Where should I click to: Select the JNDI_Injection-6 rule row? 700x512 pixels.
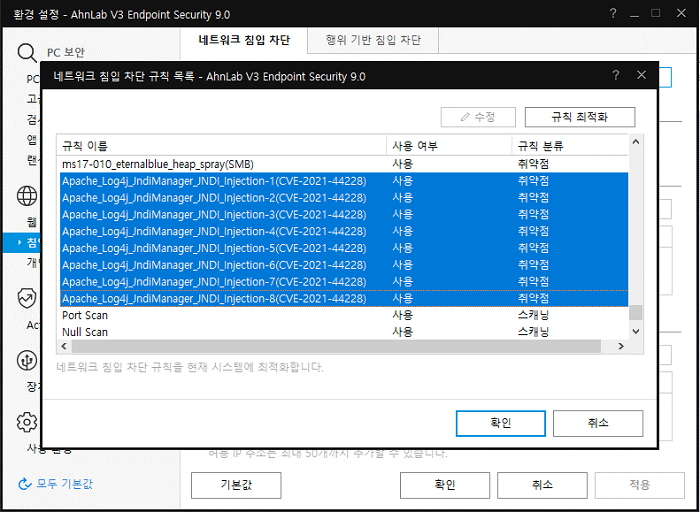click(x=342, y=265)
